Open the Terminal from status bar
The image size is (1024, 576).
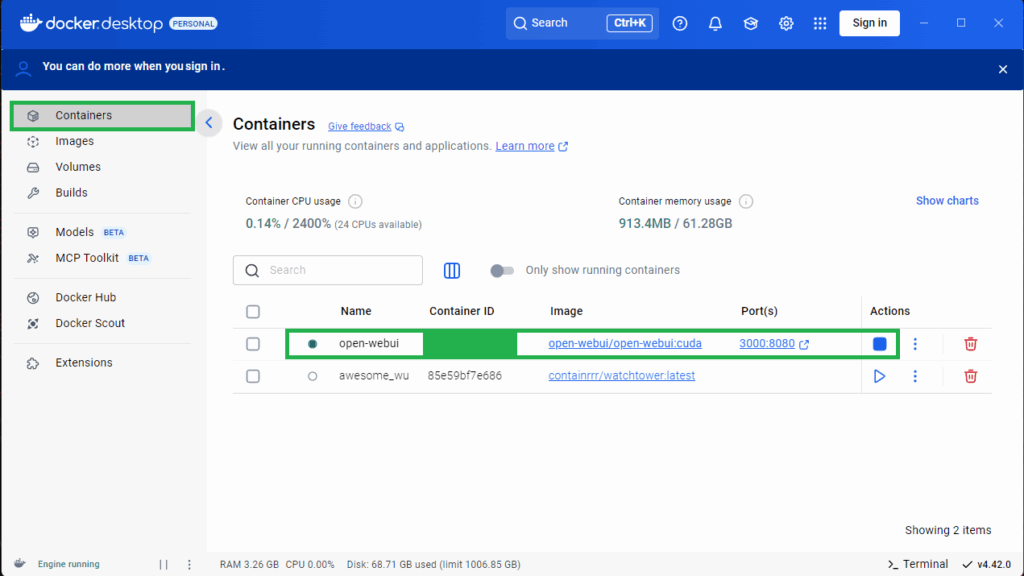(x=918, y=564)
